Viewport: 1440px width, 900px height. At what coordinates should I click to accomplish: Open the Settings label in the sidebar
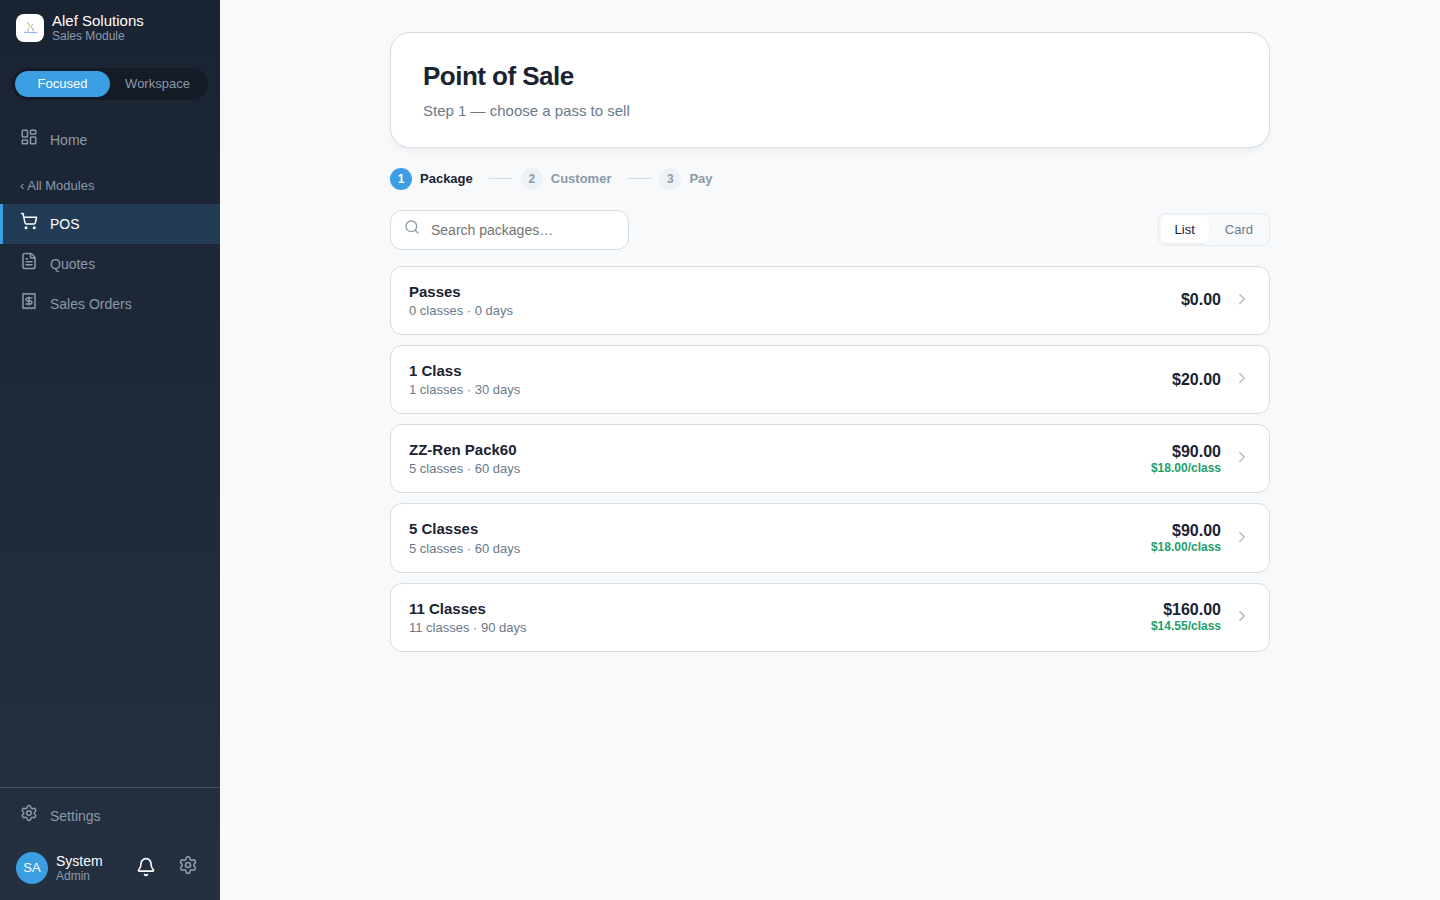pyautogui.click(x=75, y=816)
